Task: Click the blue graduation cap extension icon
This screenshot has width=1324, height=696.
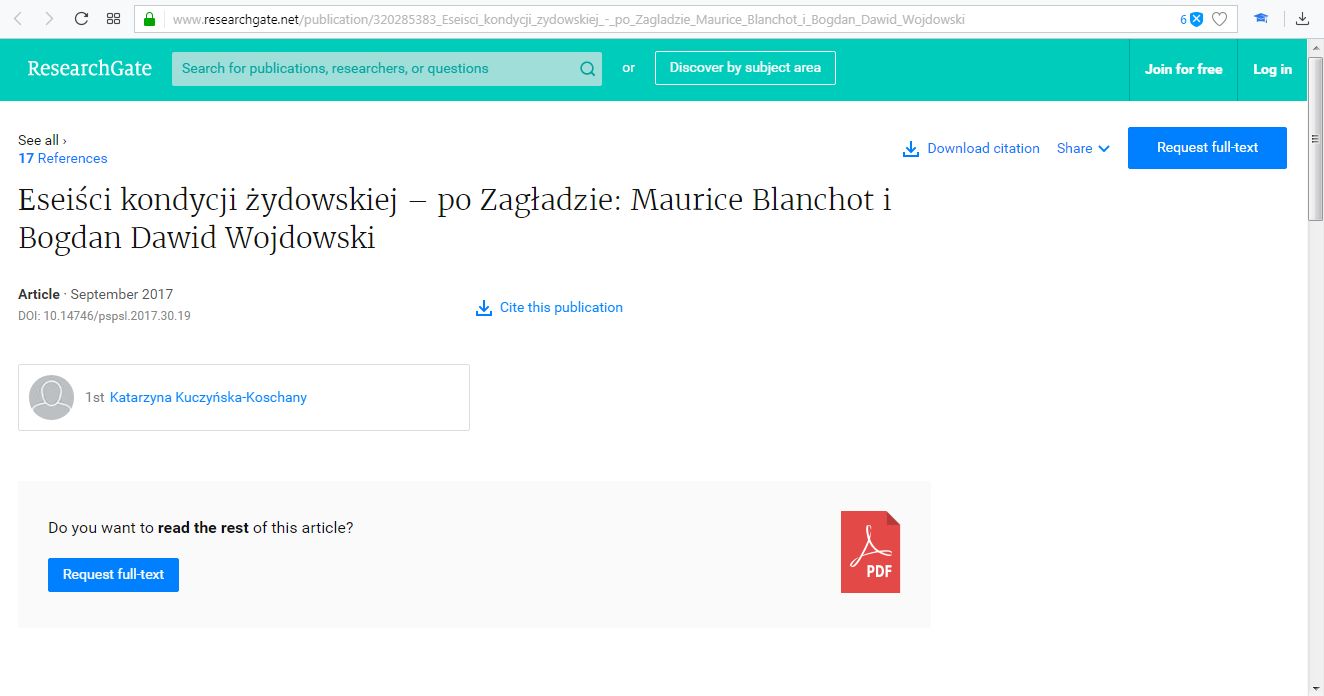Action: click(x=1260, y=18)
